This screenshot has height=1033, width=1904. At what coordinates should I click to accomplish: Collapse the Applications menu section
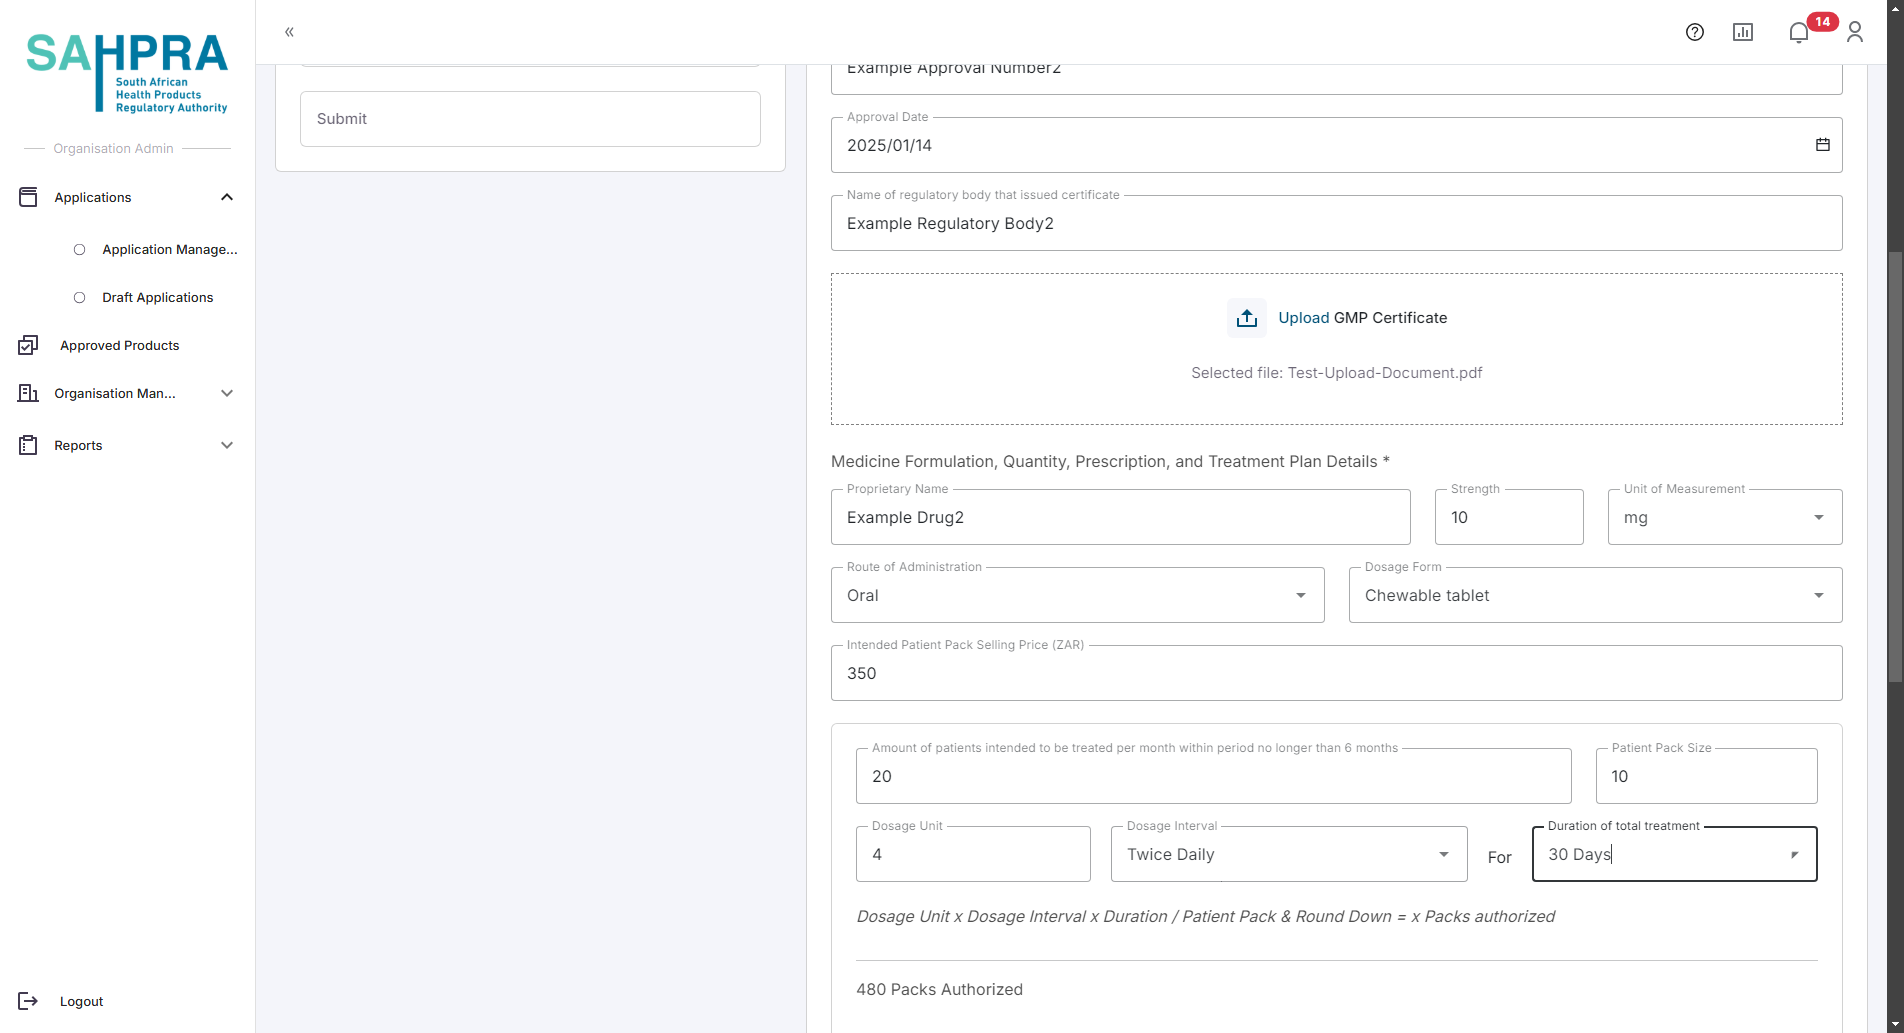click(x=227, y=197)
